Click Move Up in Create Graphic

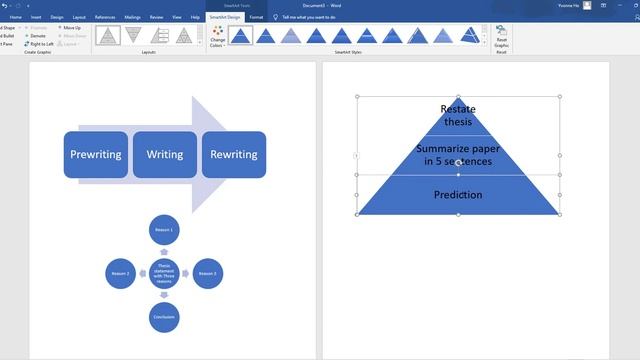pos(69,28)
